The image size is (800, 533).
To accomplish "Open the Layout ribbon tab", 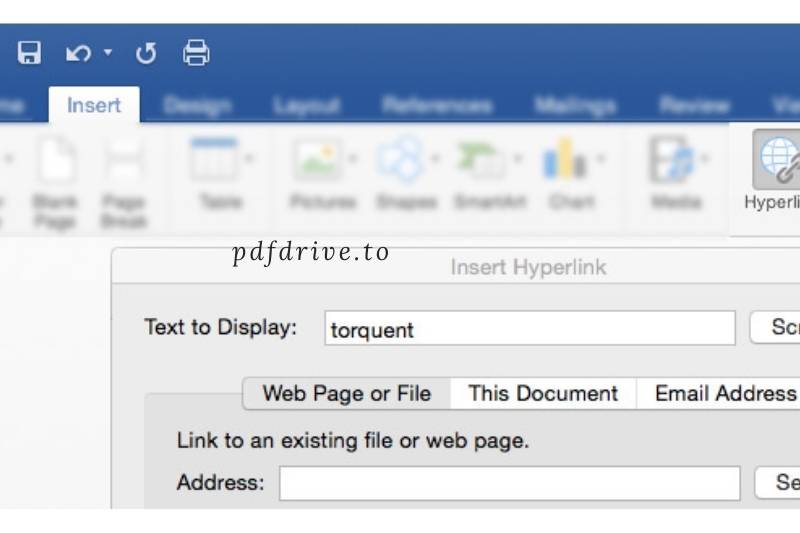I will pyautogui.click(x=306, y=106).
